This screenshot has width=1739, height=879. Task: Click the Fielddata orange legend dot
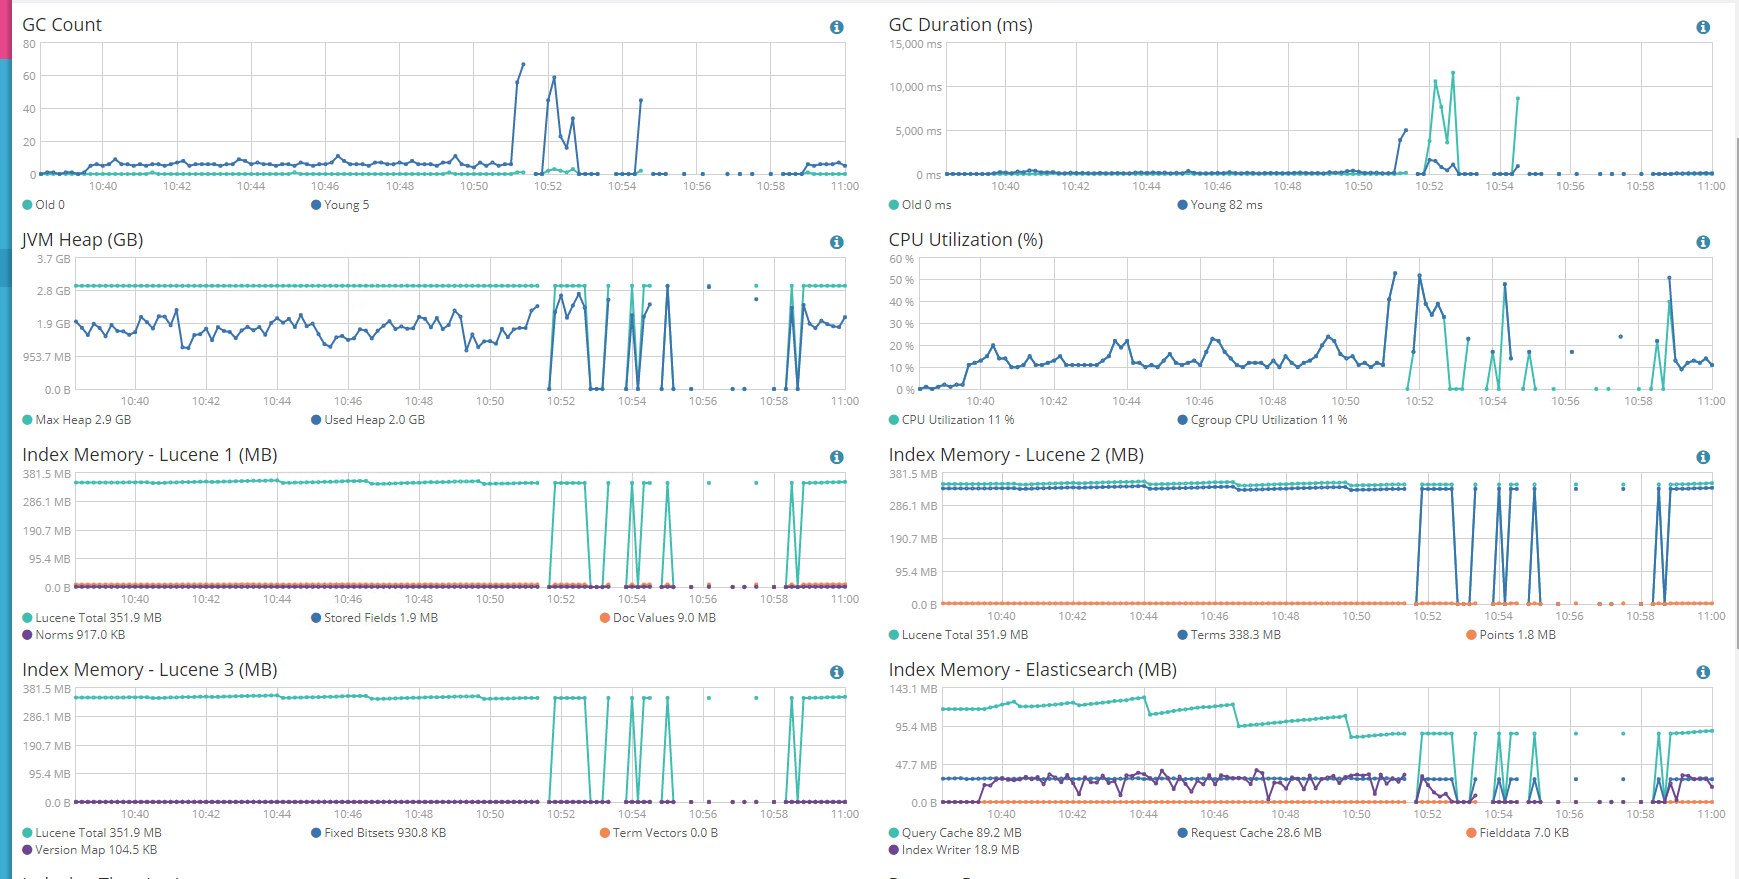pos(1471,833)
